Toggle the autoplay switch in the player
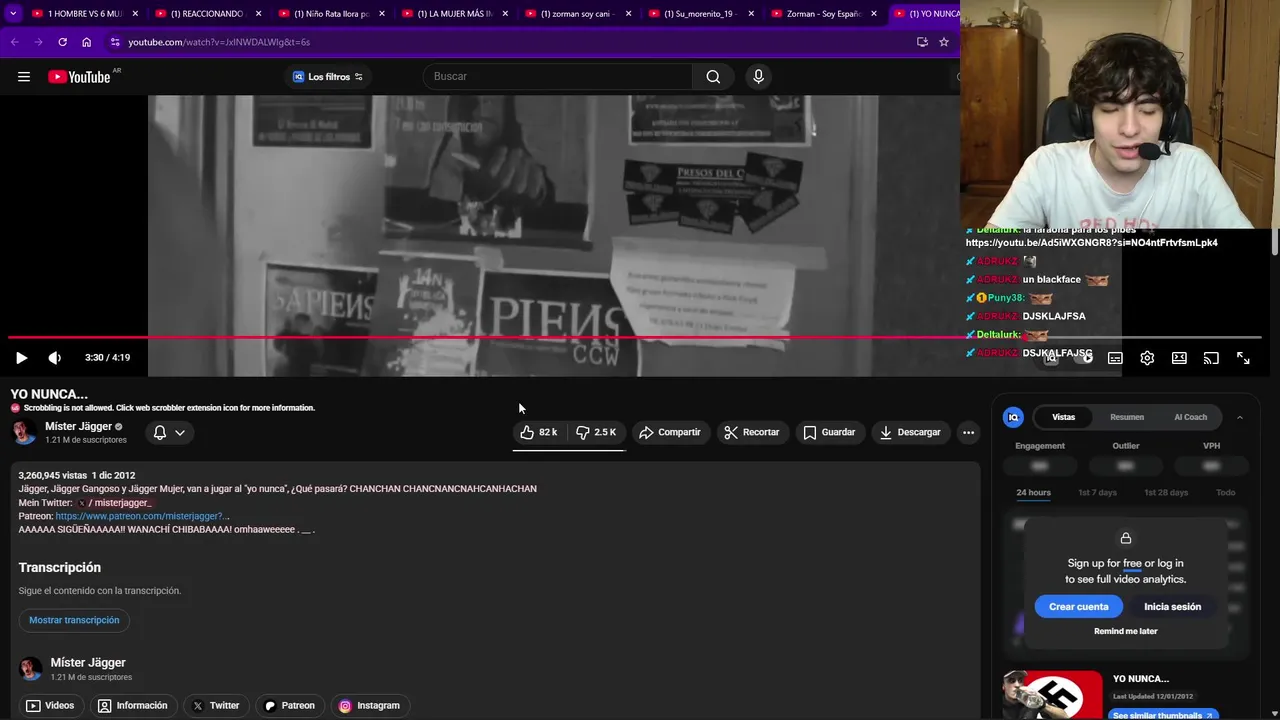Screen dimensions: 1280x720 (1085, 358)
